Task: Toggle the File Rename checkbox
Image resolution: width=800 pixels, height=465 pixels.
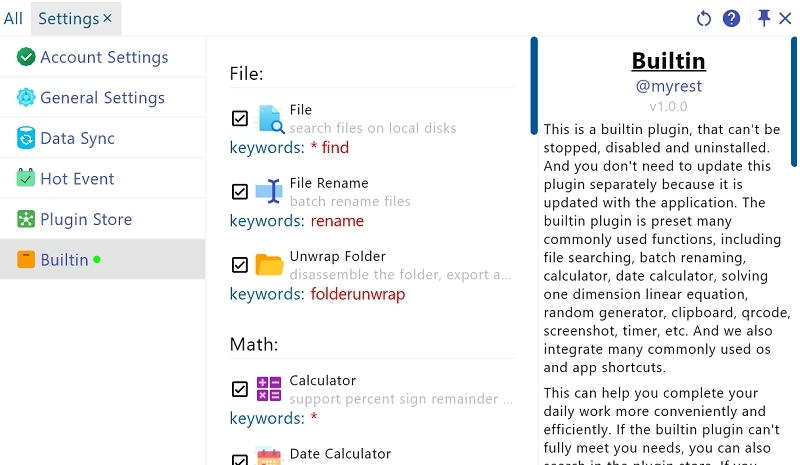Action: pos(240,192)
